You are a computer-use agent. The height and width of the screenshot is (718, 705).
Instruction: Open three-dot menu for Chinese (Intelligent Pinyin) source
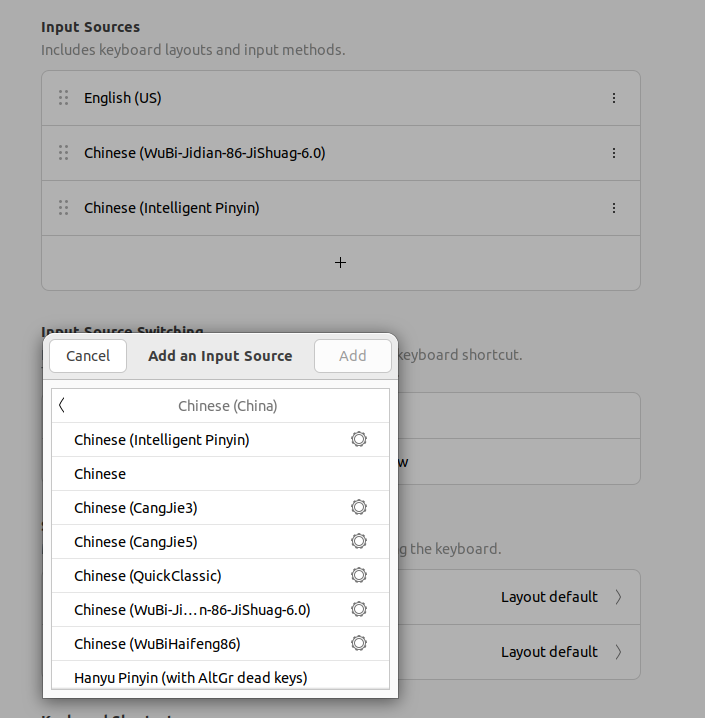click(613, 208)
